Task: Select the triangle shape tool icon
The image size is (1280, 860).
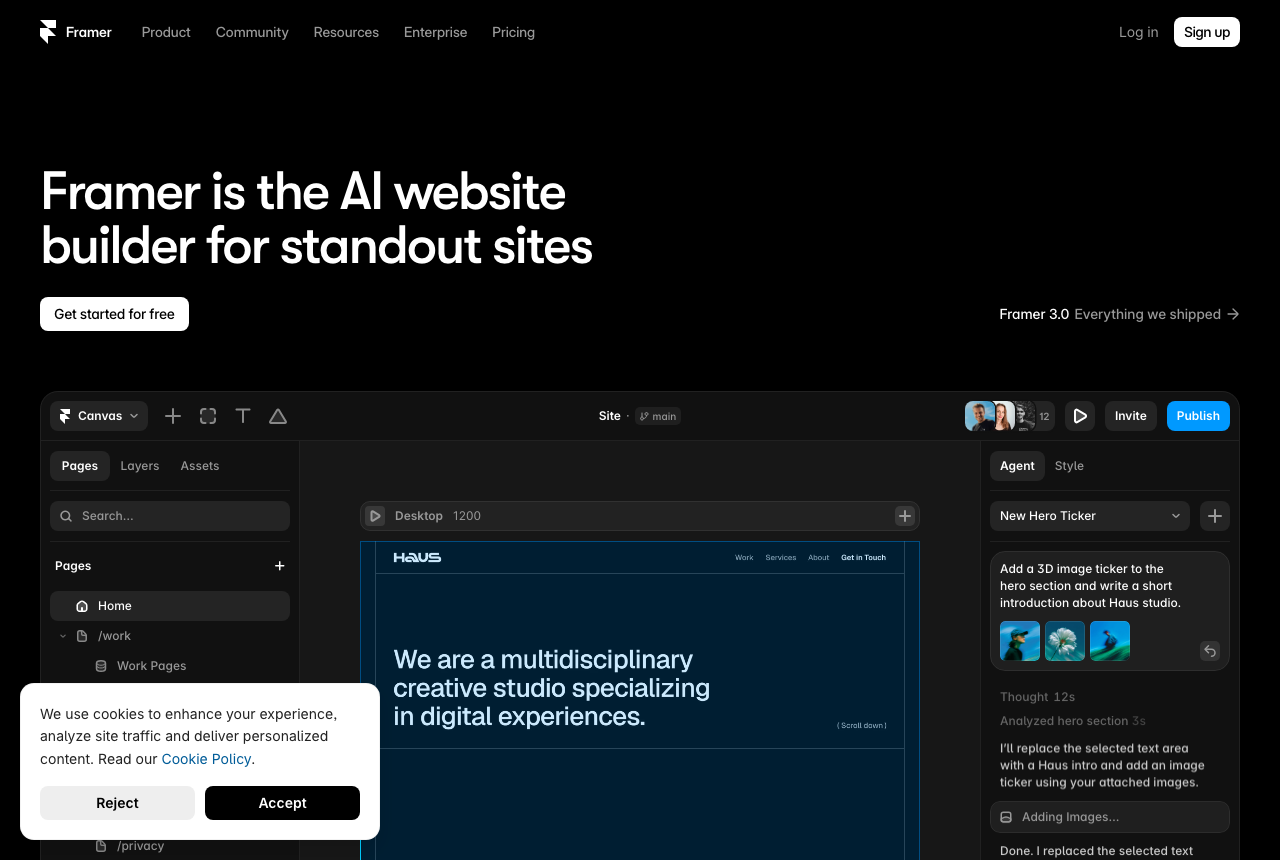Action: coord(278,416)
